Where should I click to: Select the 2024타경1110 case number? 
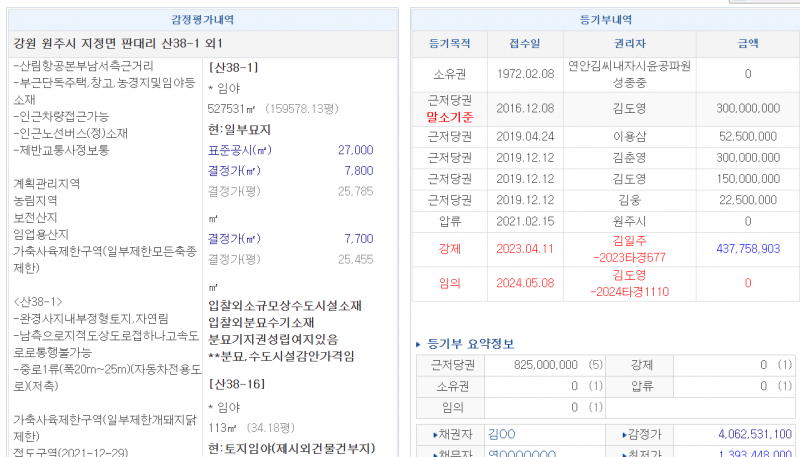pos(629,291)
